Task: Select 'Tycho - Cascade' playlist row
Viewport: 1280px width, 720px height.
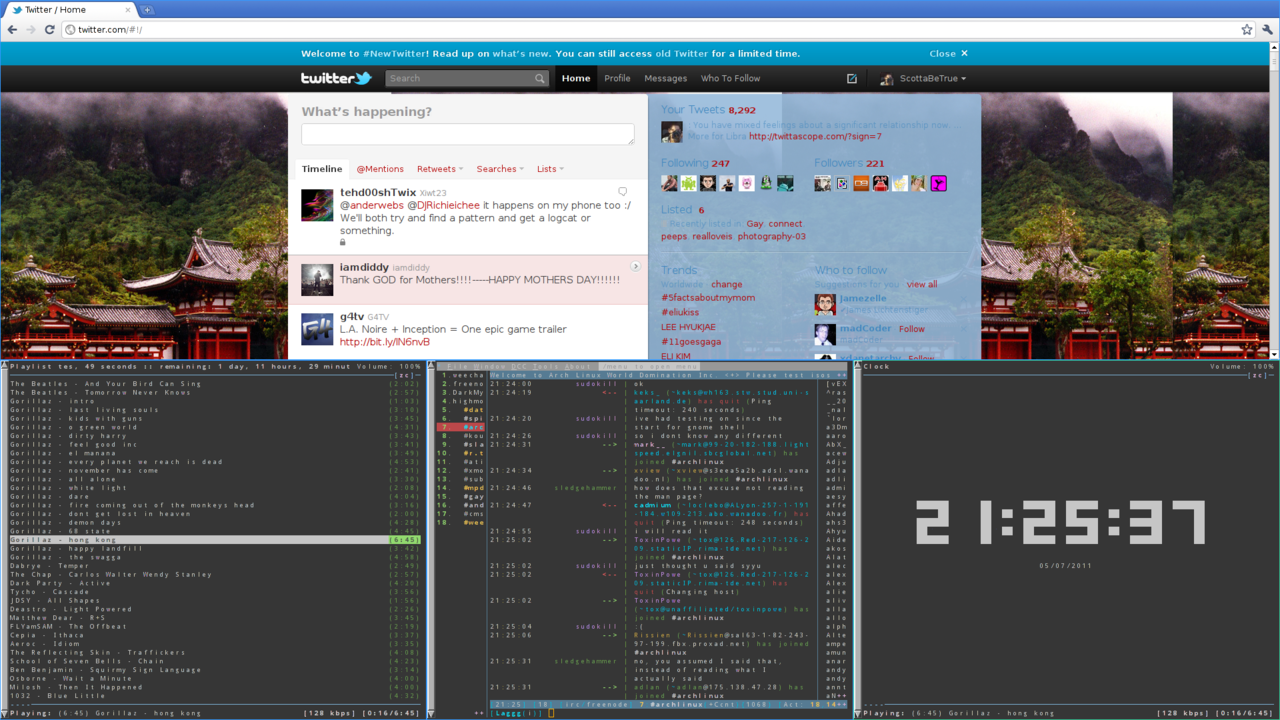Action: [215, 592]
